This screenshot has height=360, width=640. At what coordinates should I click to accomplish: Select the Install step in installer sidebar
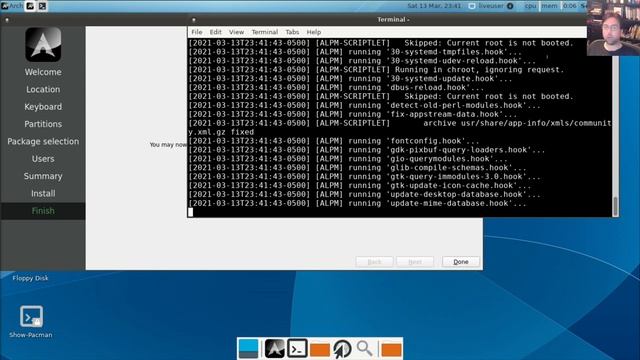[x=43, y=193]
